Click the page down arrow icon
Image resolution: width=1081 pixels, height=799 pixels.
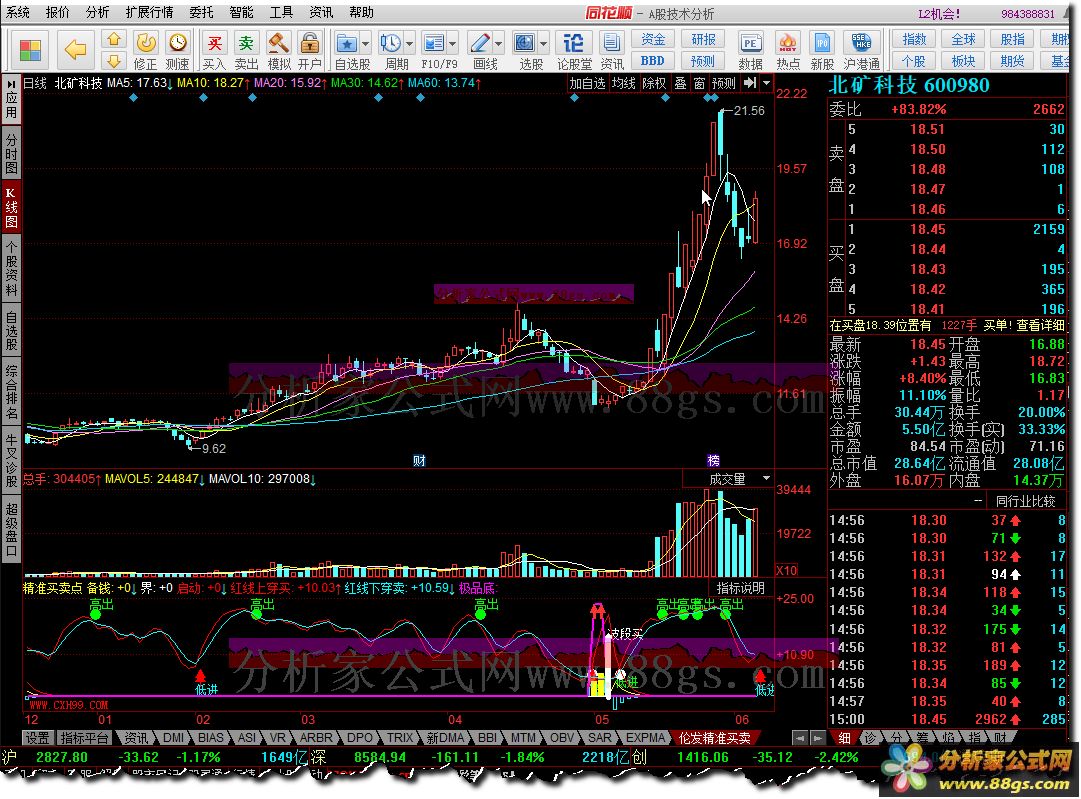point(114,61)
